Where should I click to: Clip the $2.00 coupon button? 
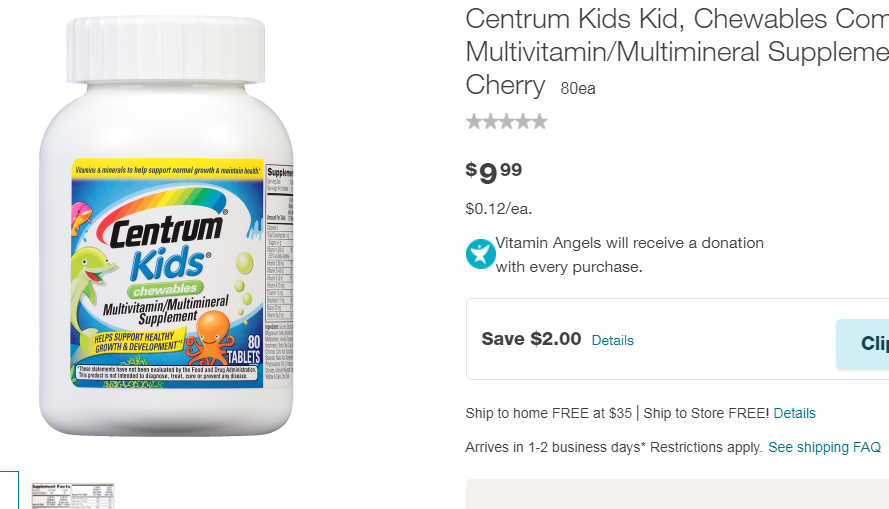click(x=862, y=344)
